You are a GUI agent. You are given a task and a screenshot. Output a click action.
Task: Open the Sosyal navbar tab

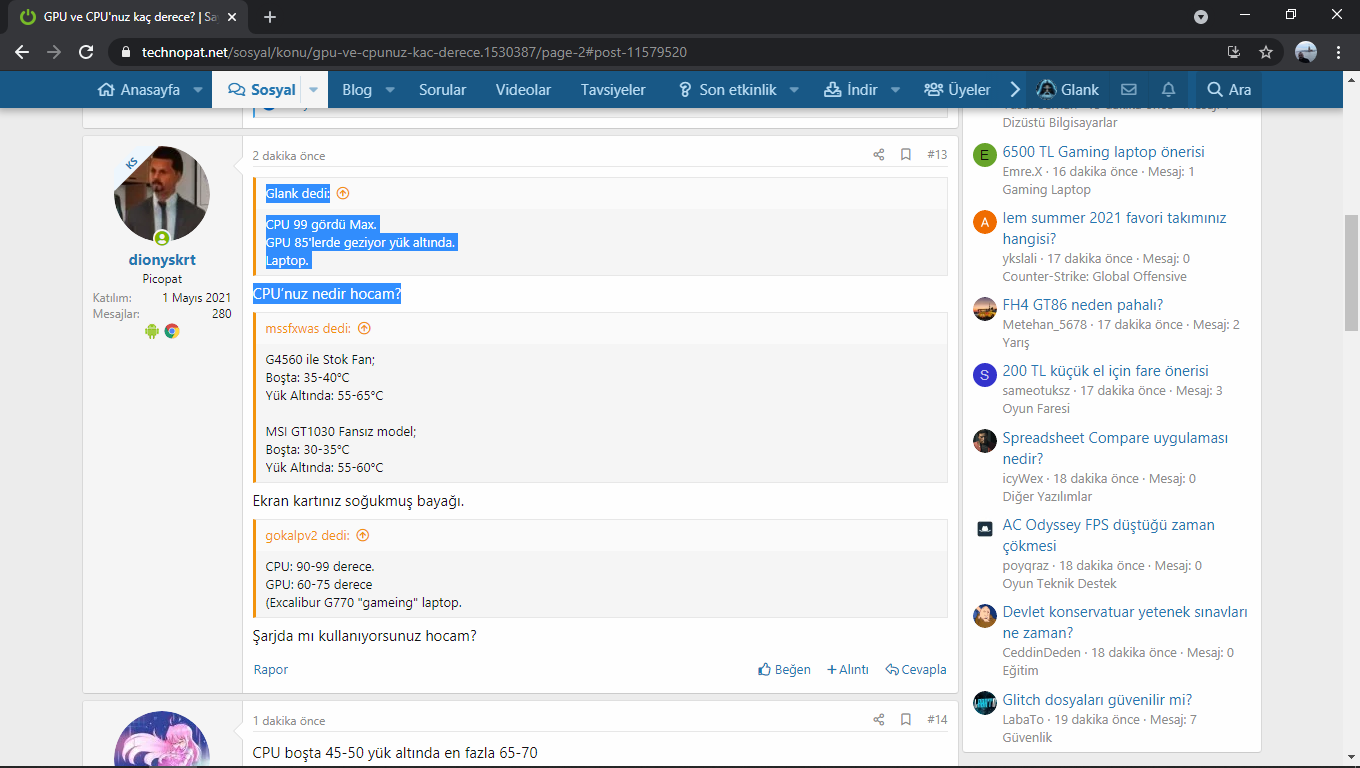coord(262,90)
